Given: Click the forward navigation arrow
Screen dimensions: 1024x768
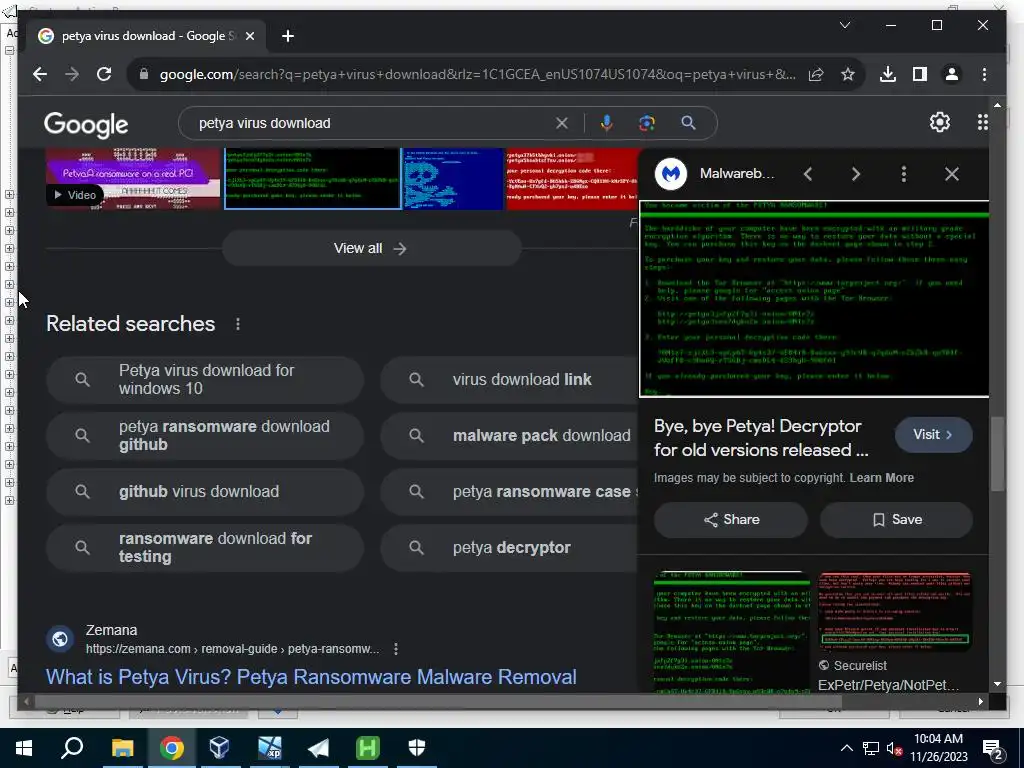Looking at the screenshot, I should 72,74.
